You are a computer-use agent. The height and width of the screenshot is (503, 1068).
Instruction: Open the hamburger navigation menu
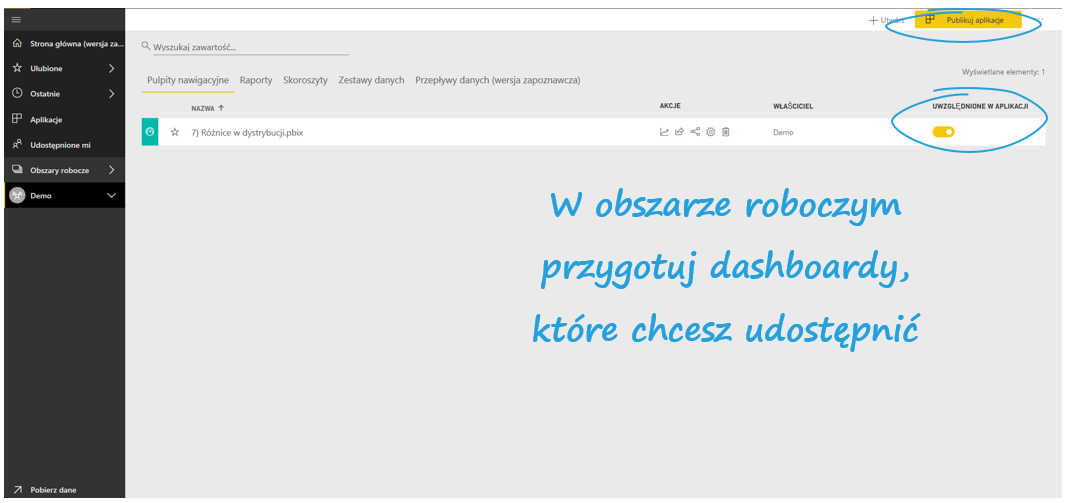16,19
